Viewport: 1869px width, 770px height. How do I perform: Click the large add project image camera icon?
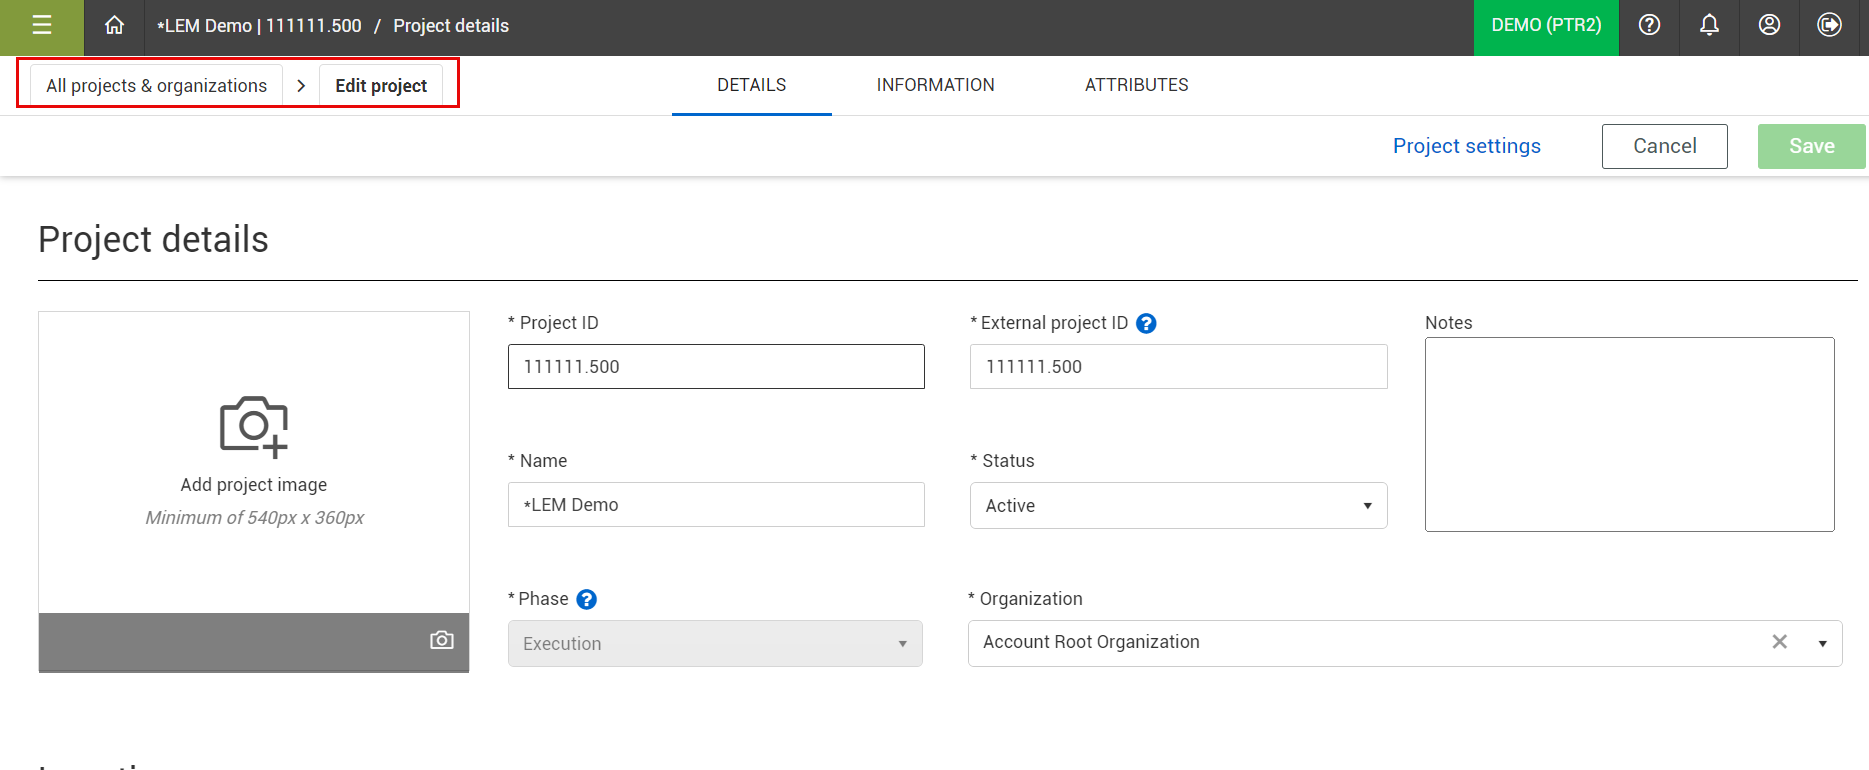pyautogui.click(x=254, y=427)
